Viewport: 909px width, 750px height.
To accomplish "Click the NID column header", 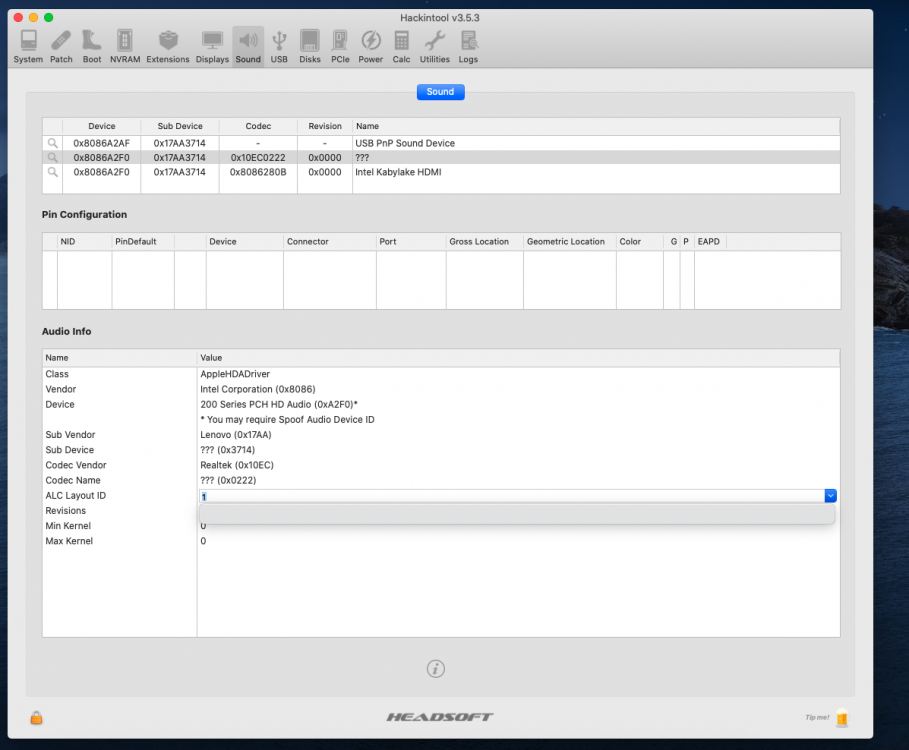I will coord(84,241).
